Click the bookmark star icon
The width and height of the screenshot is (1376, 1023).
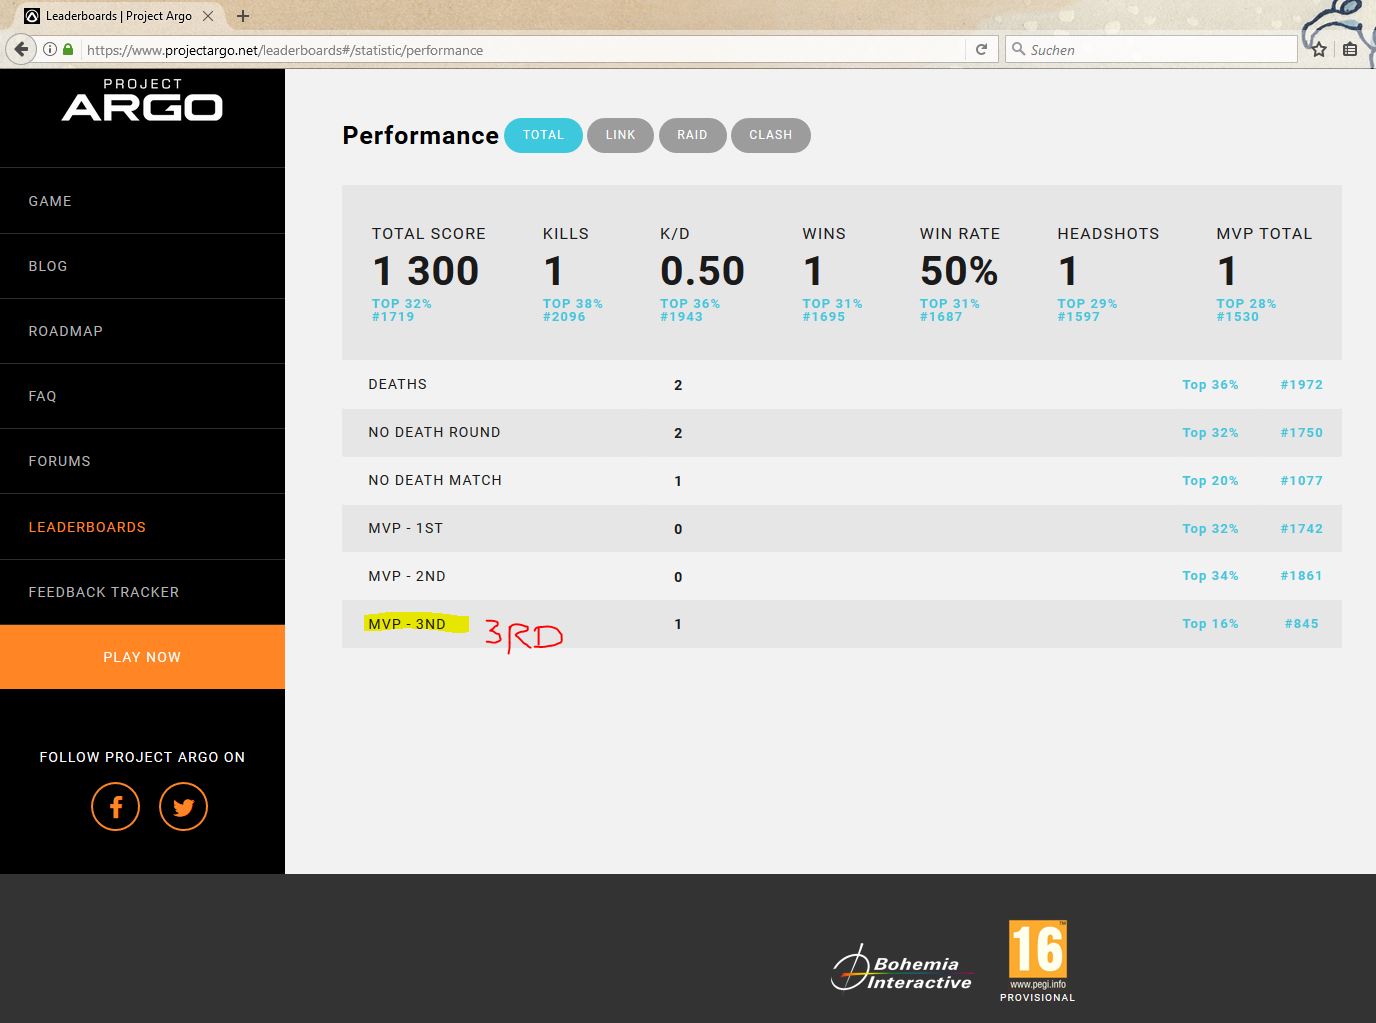(x=1319, y=49)
